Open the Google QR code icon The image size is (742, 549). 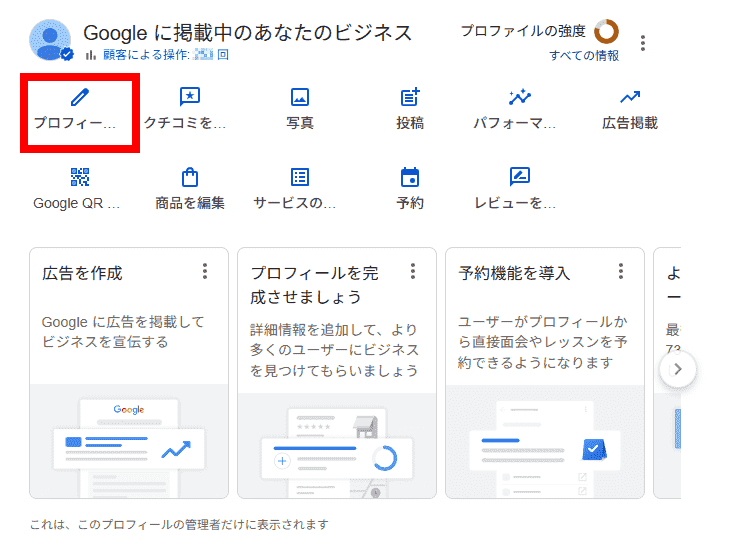click(x=80, y=177)
